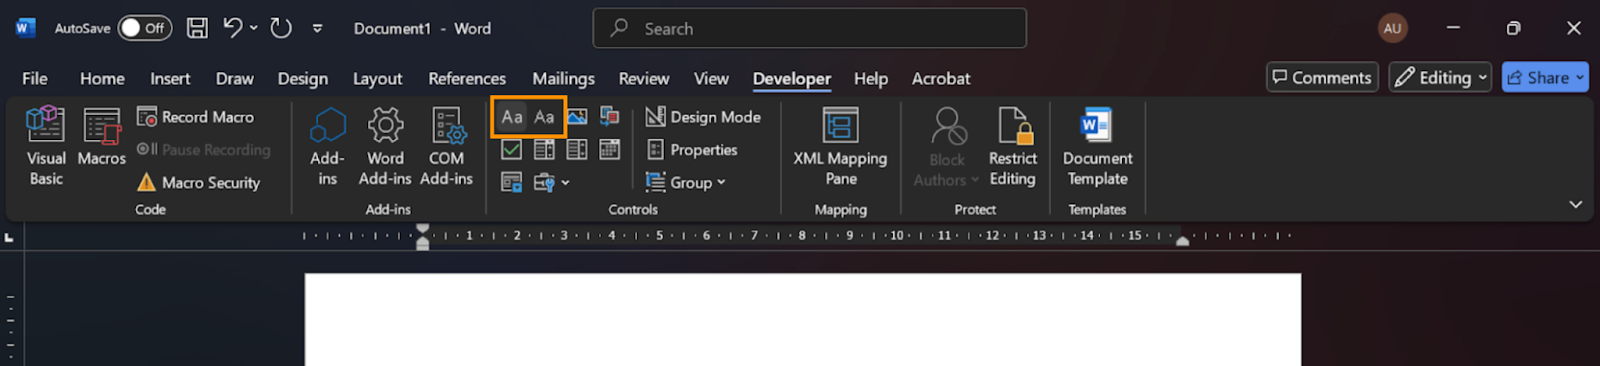Insert a Check Box content control
This screenshot has height=366, width=1600.
tap(511, 150)
